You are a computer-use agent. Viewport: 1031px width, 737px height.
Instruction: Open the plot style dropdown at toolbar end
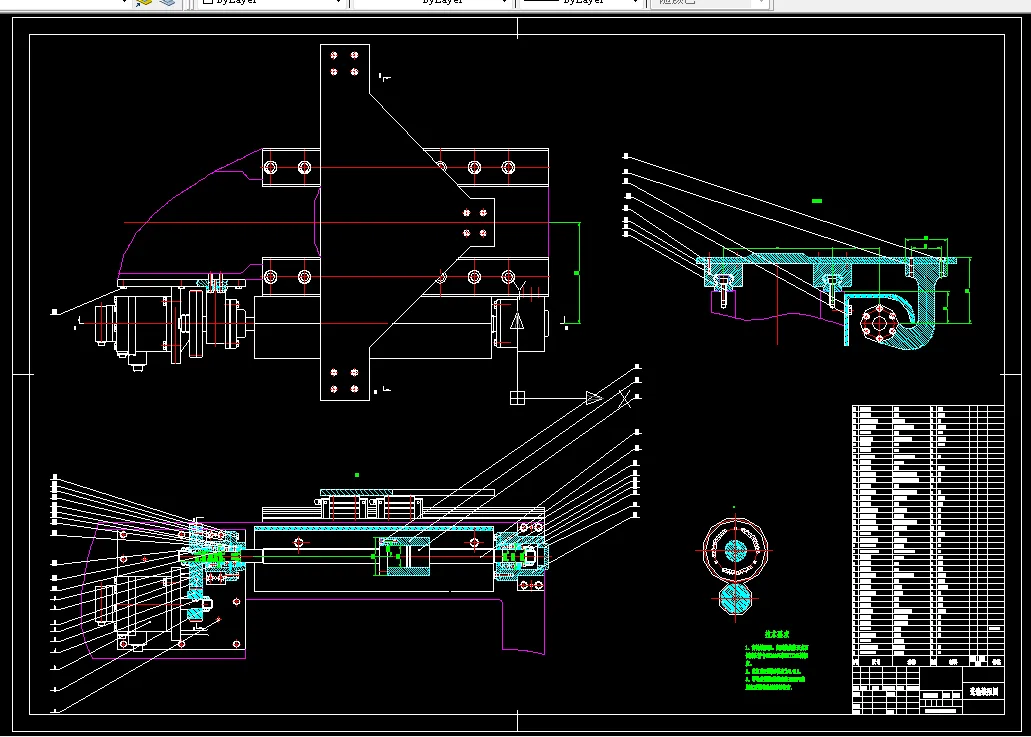(709, 3)
